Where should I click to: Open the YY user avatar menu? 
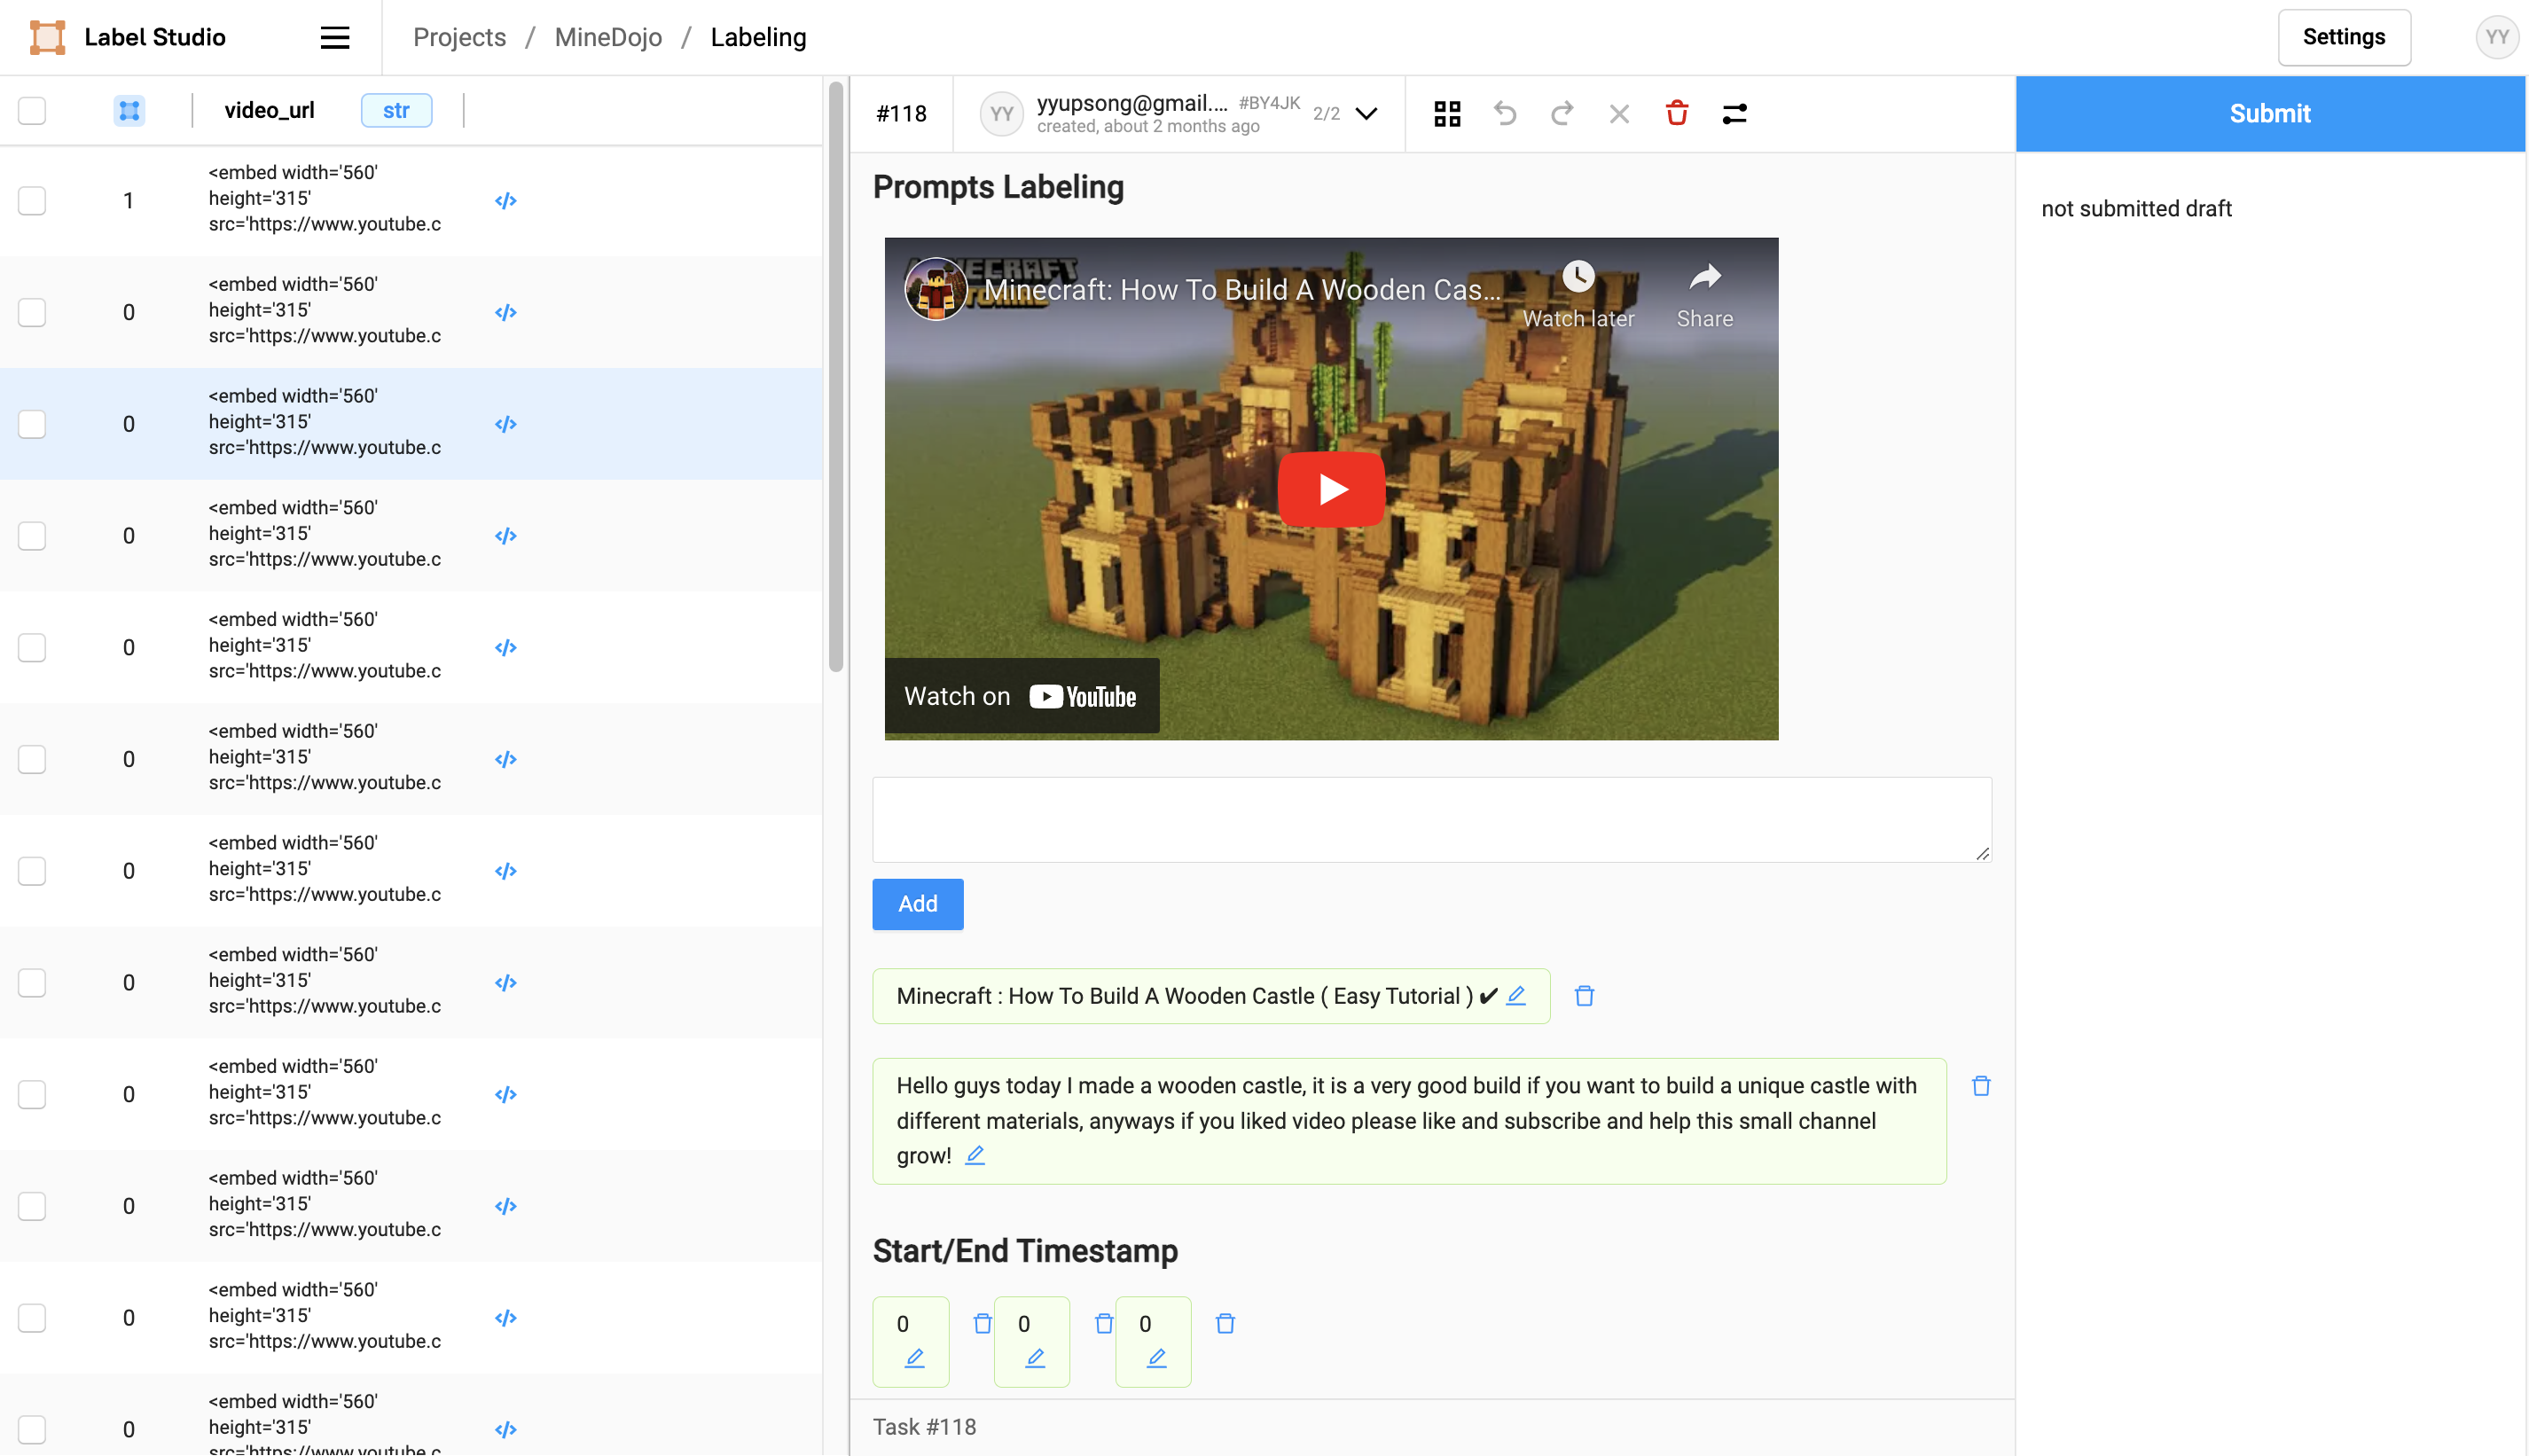2496,37
